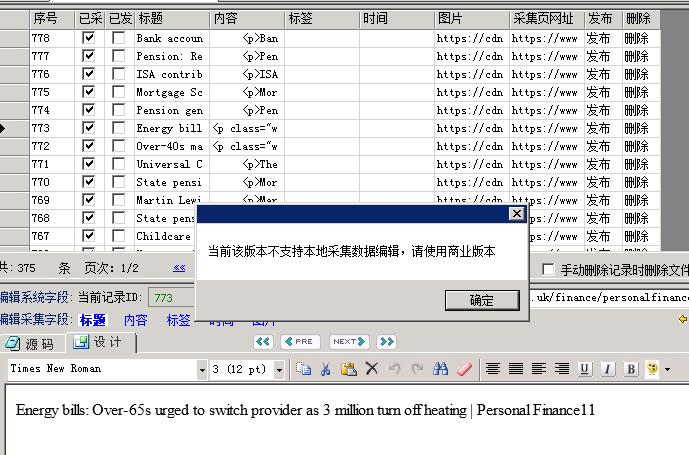
Task: Toggle underline formatting button
Action: coord(585,369)
